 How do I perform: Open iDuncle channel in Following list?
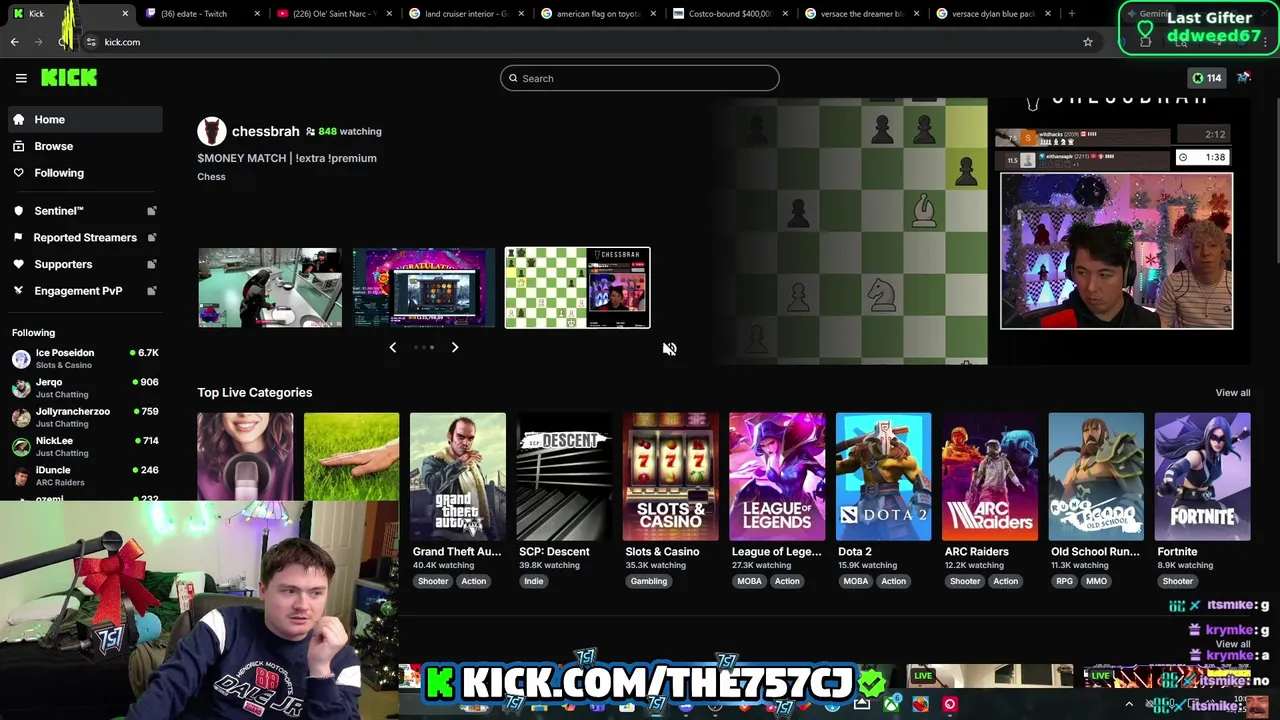coord(85,475)
